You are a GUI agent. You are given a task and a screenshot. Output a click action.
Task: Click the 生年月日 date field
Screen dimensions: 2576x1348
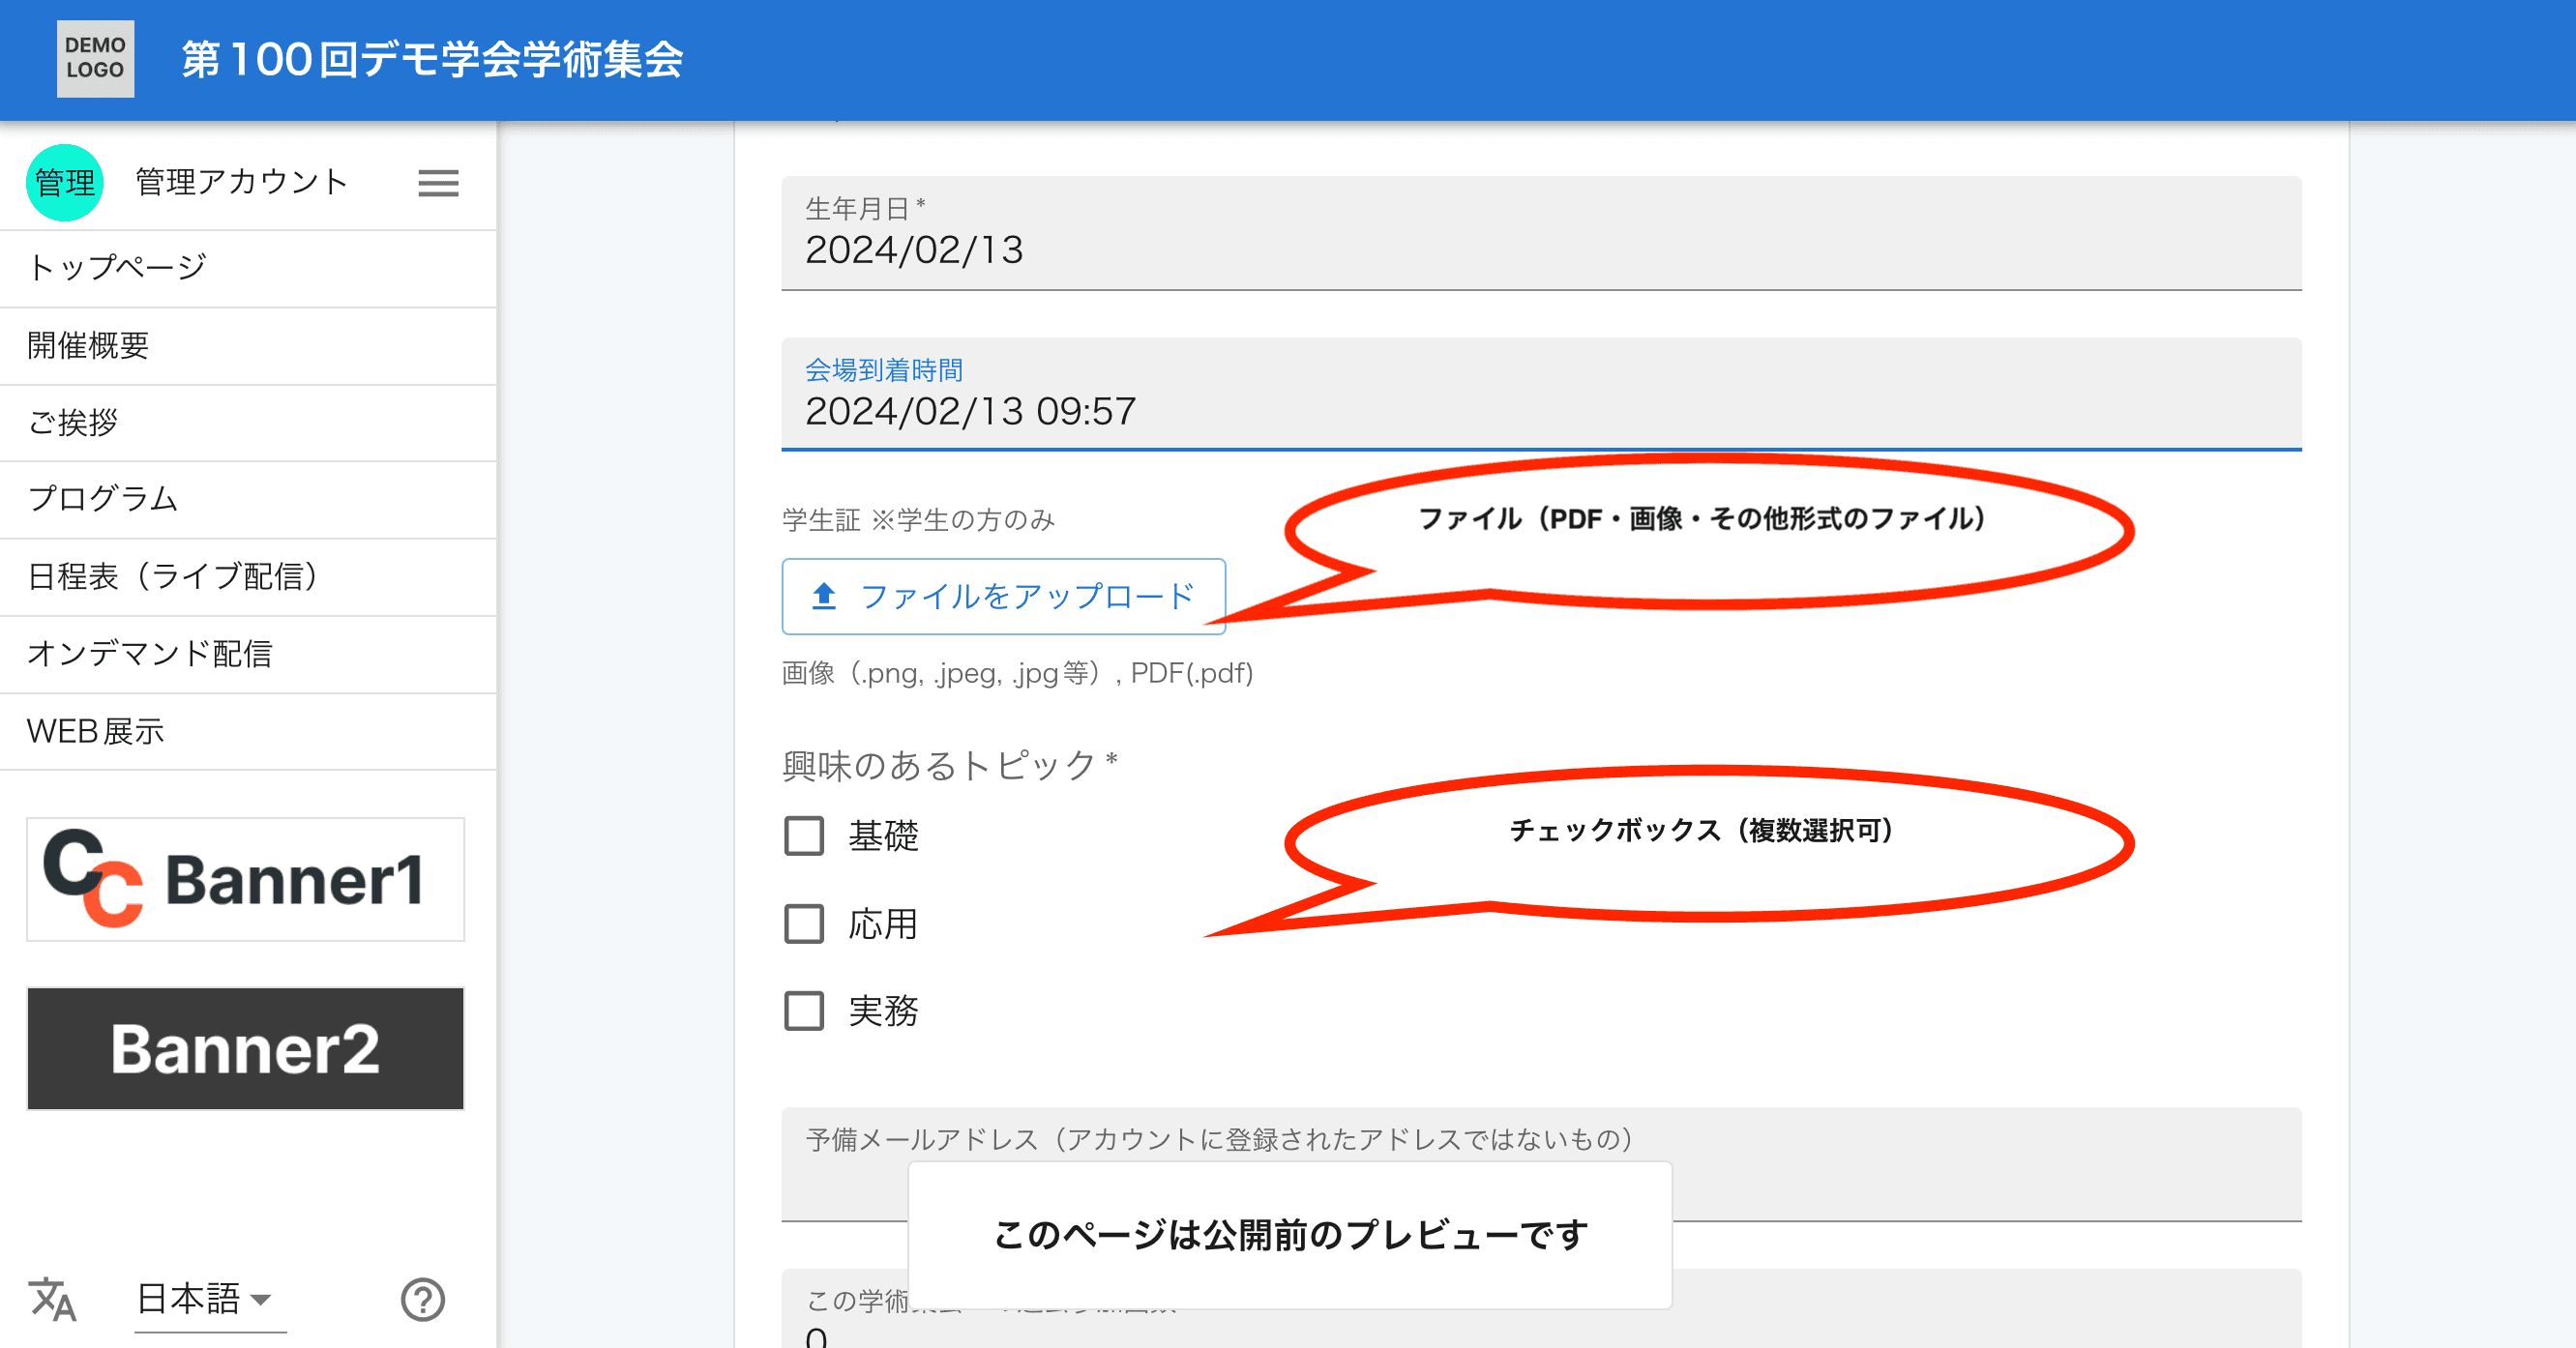pyautogui.click(x=1541, y=233)
